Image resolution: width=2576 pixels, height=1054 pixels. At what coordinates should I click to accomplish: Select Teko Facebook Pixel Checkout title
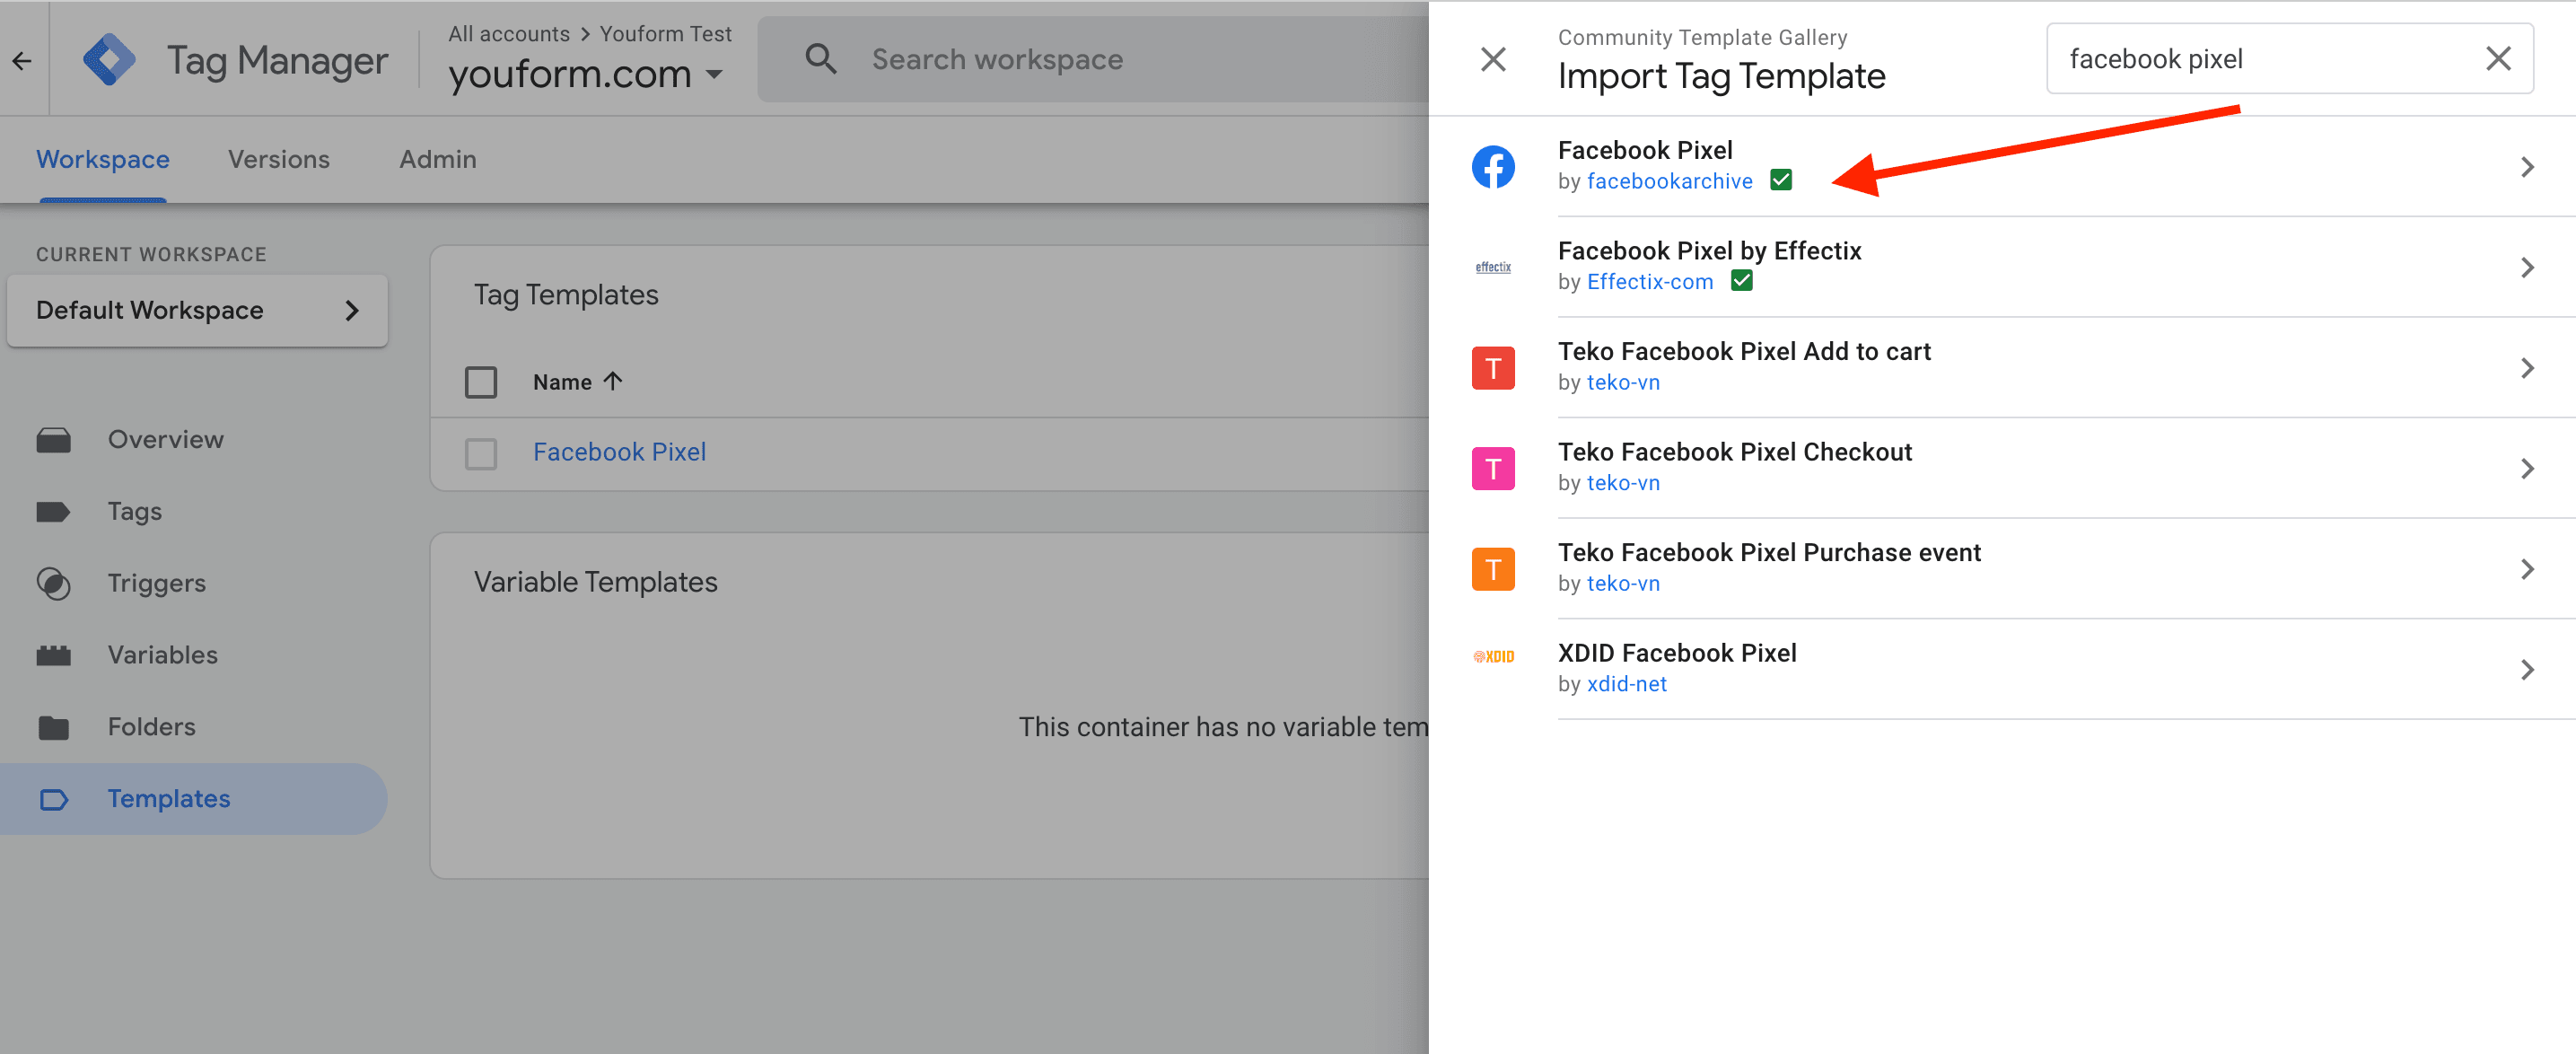coord(1735,453)
